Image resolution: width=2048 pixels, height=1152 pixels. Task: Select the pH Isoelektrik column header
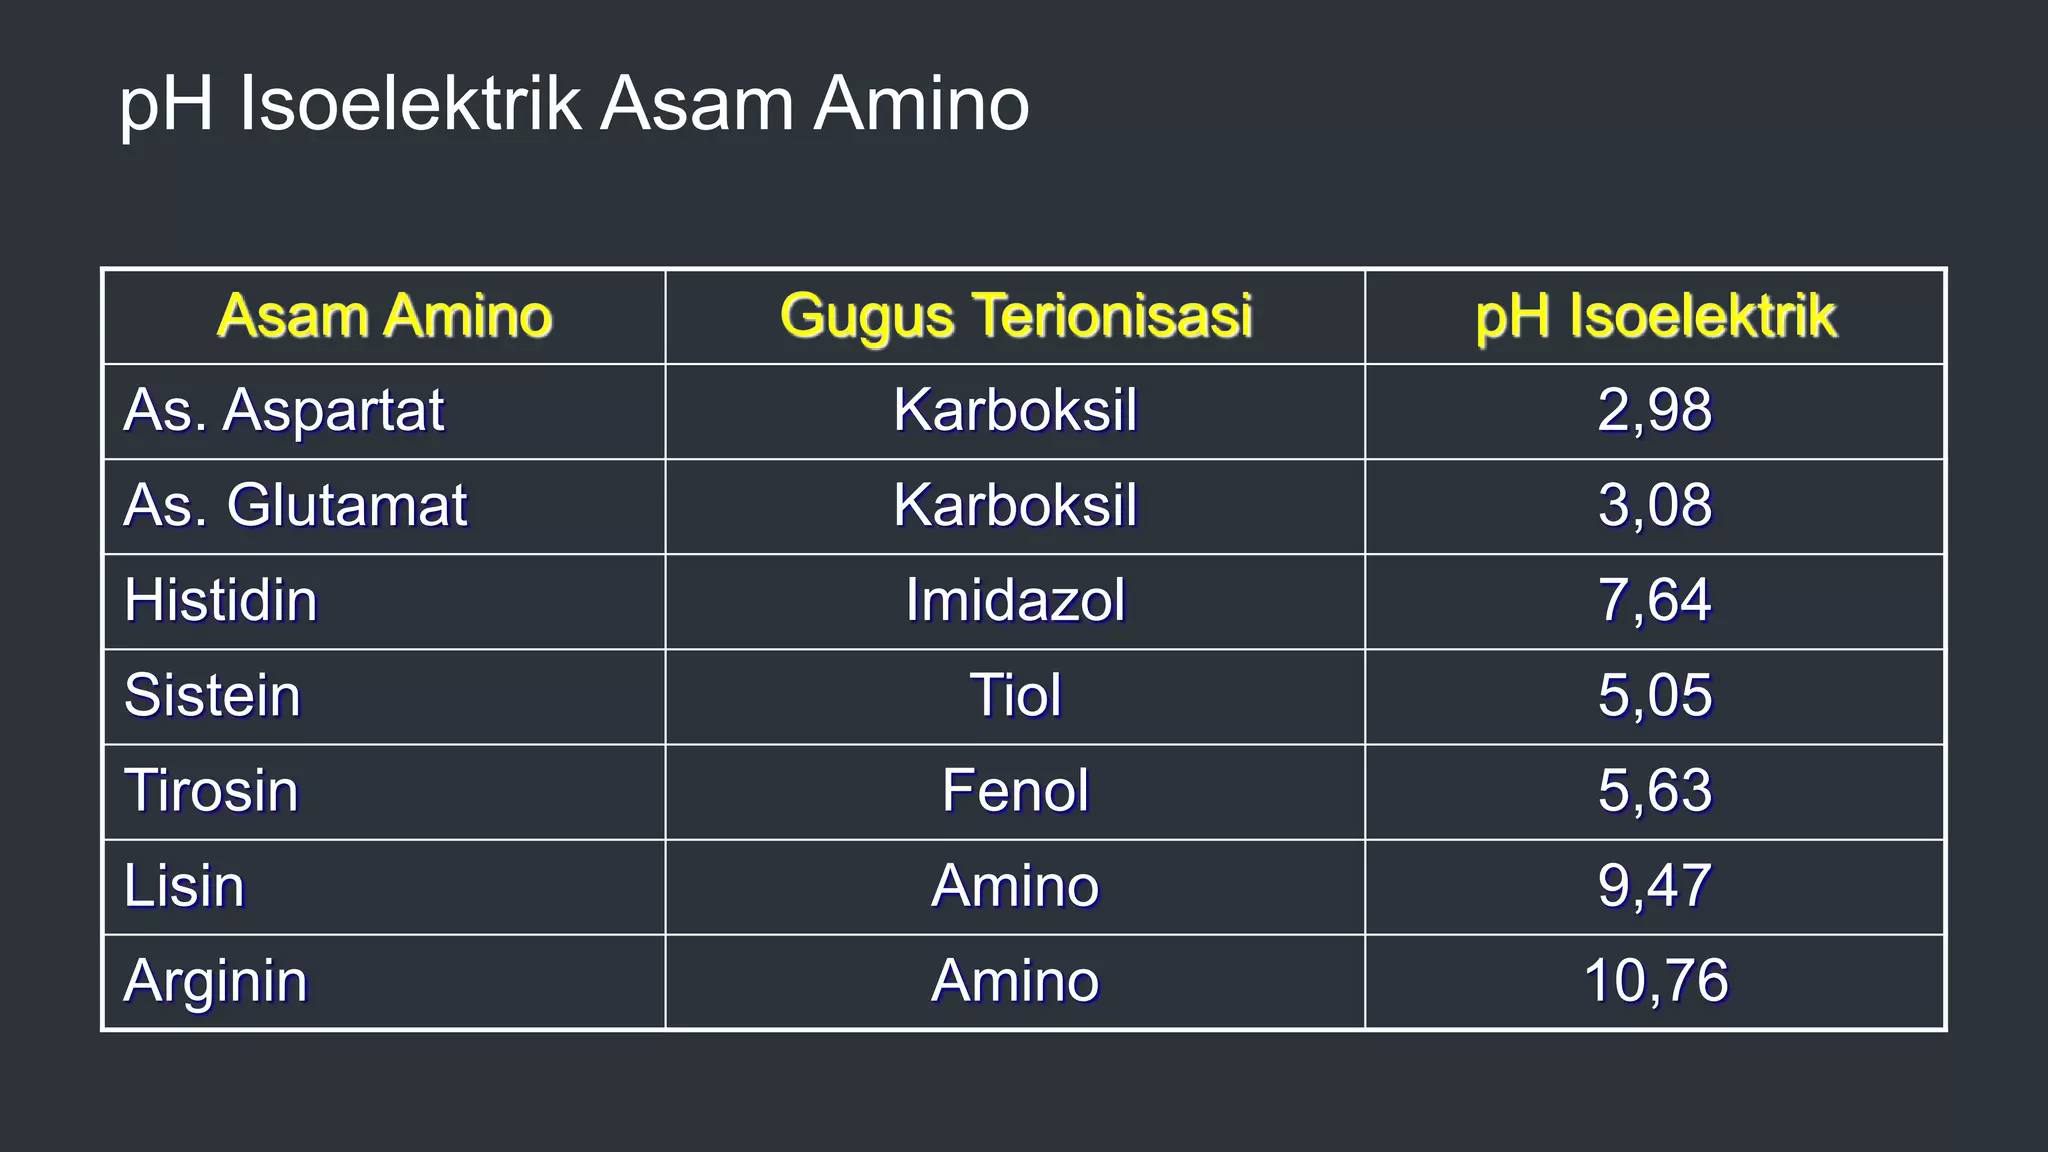click(1655, 316)
